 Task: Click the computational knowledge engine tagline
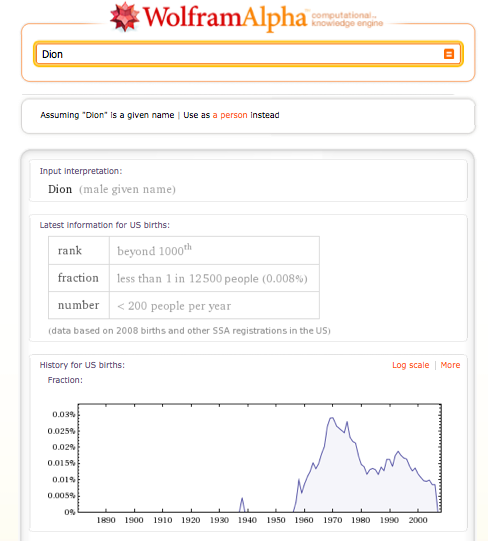[x=347, y=19]
